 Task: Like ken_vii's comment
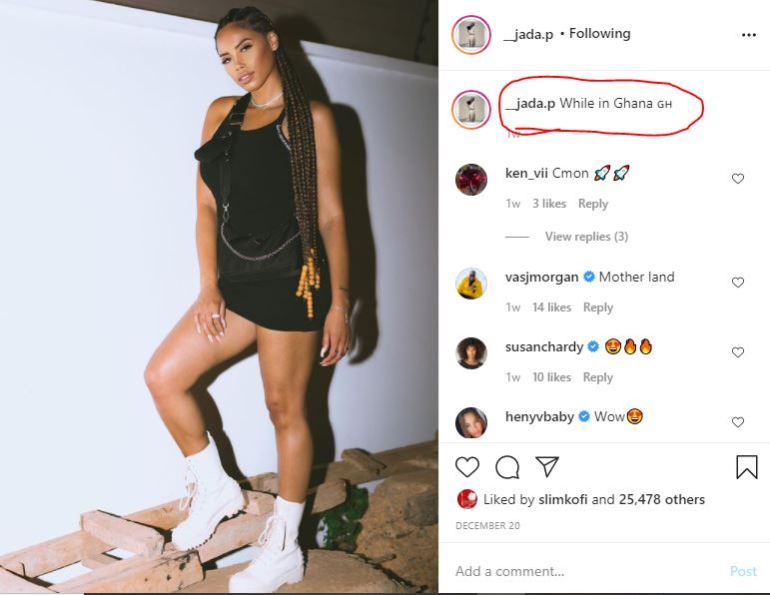(x=738, y=179)
